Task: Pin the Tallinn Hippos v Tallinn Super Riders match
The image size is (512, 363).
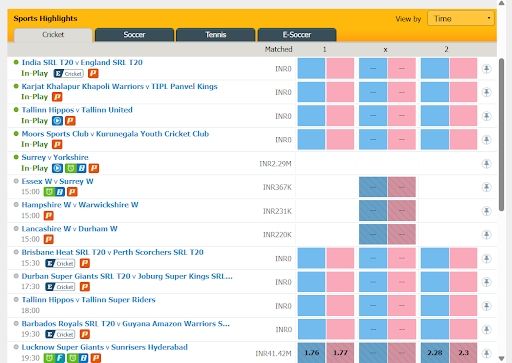Action: [486, 306]
